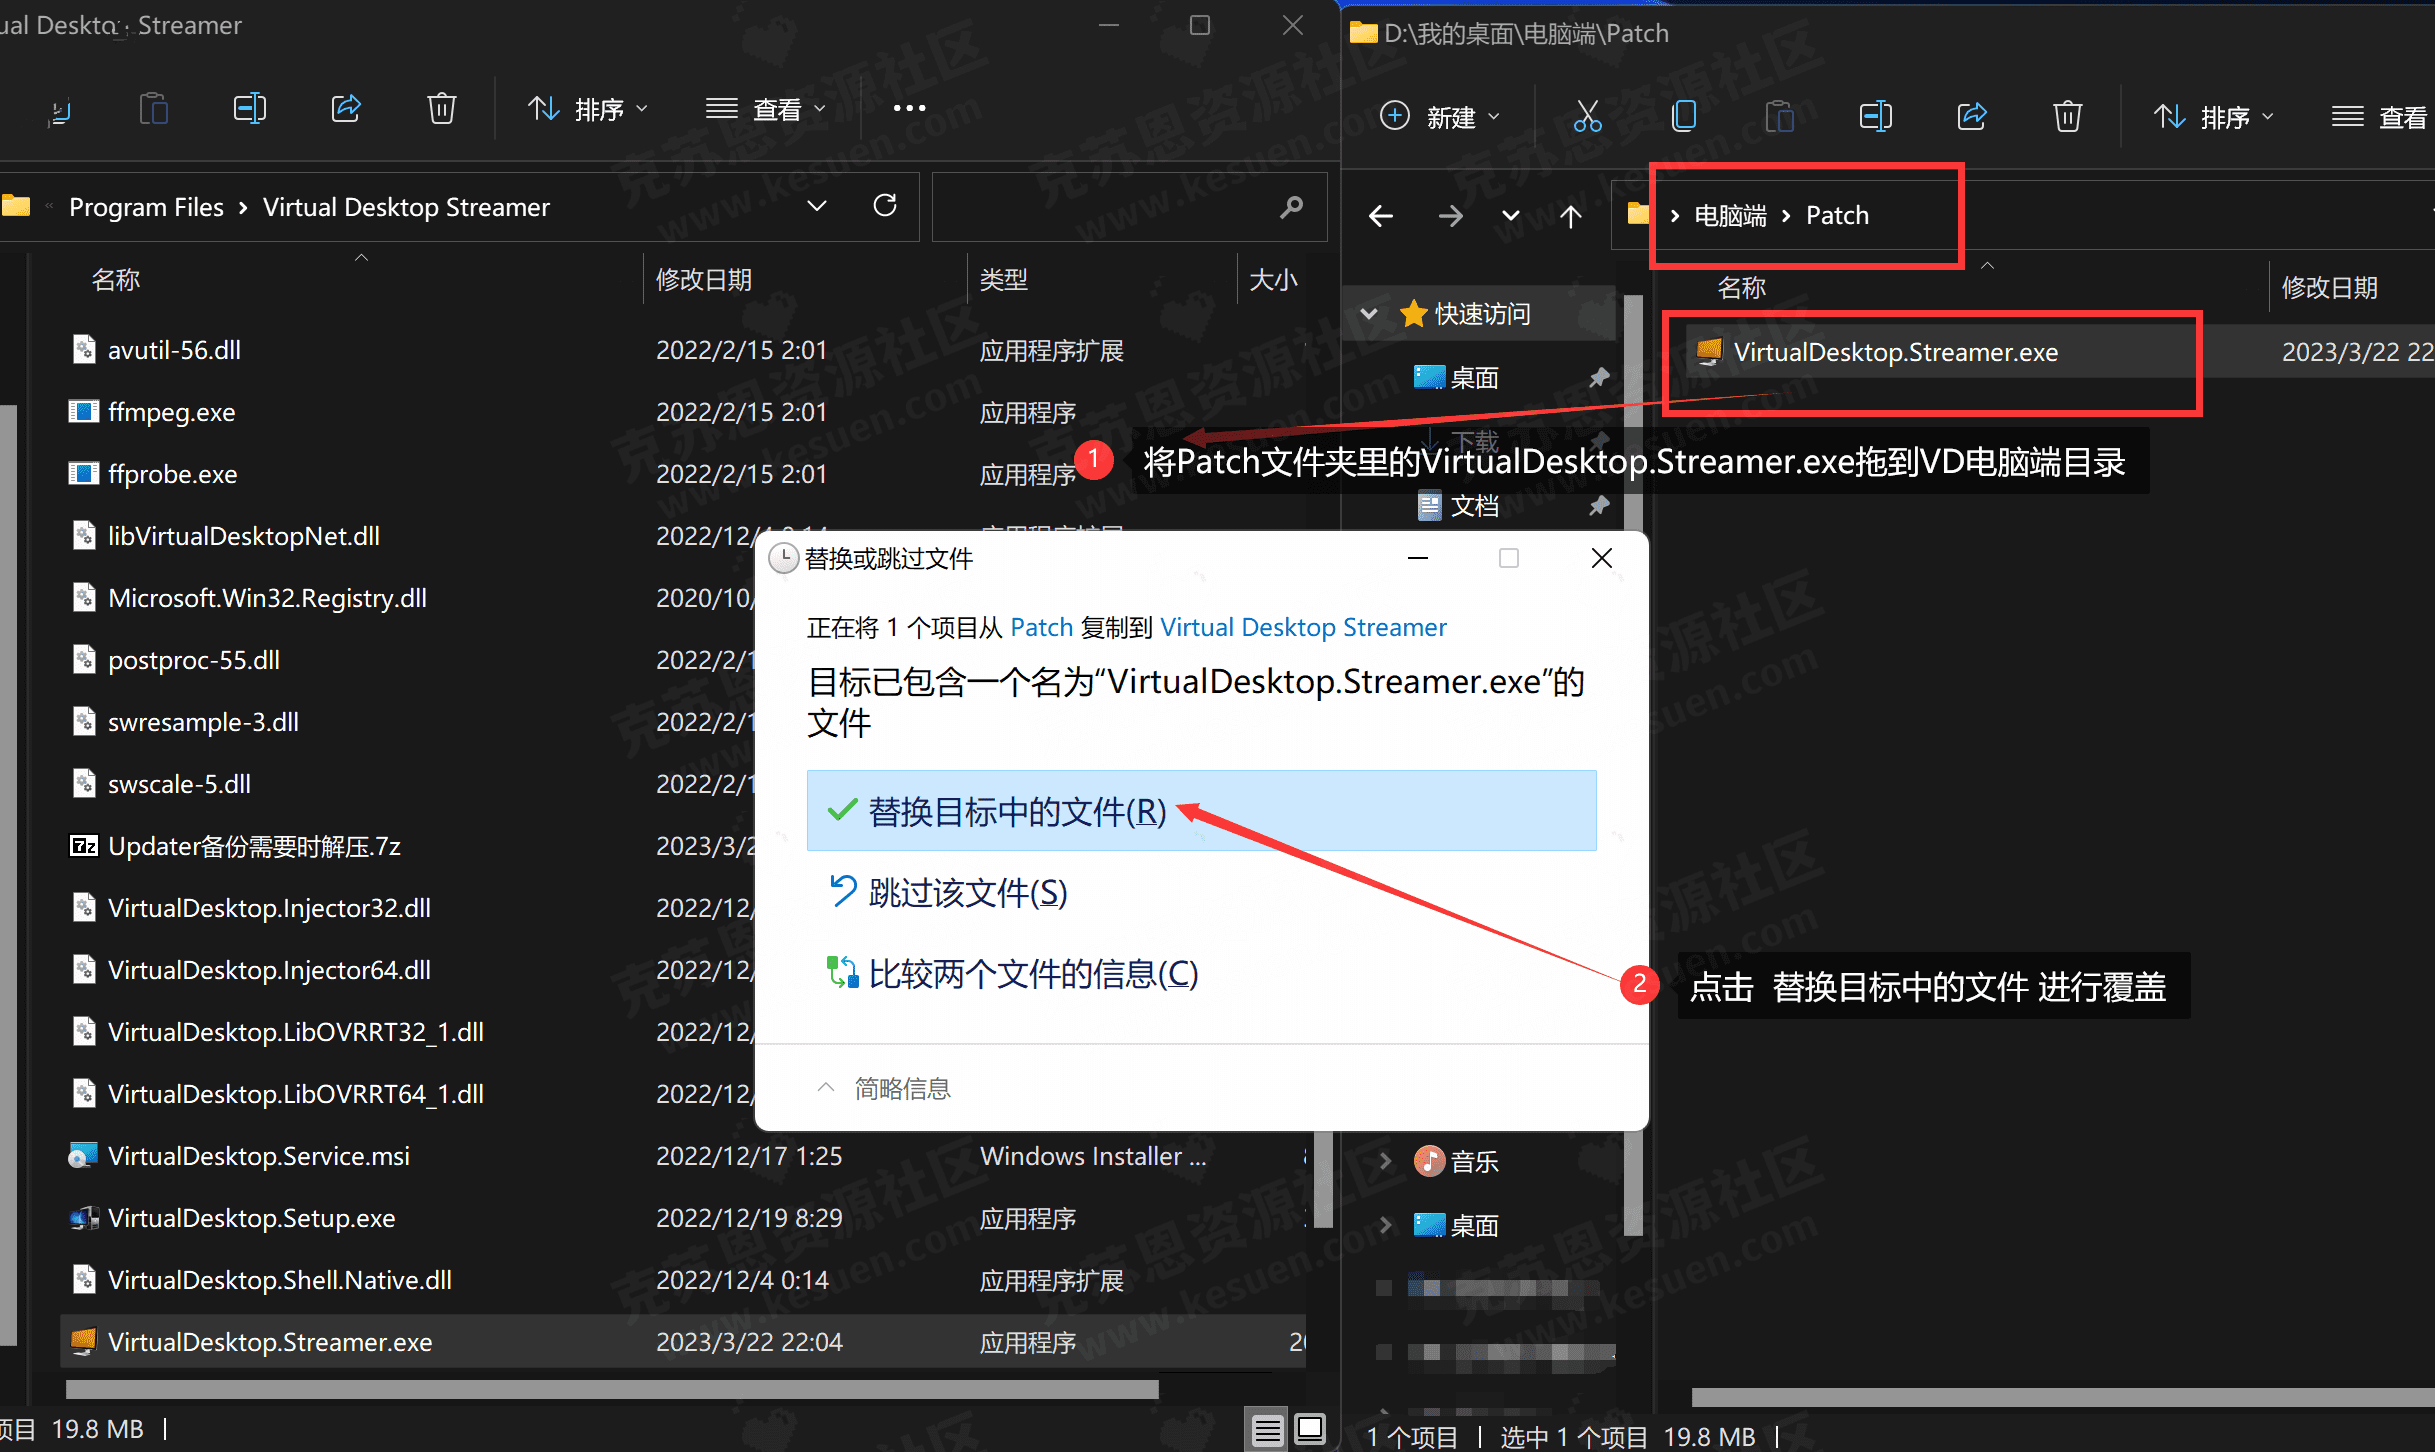2435x1452 pixels.
Task: Click the delete trash icon in left window
Action: 441,108
